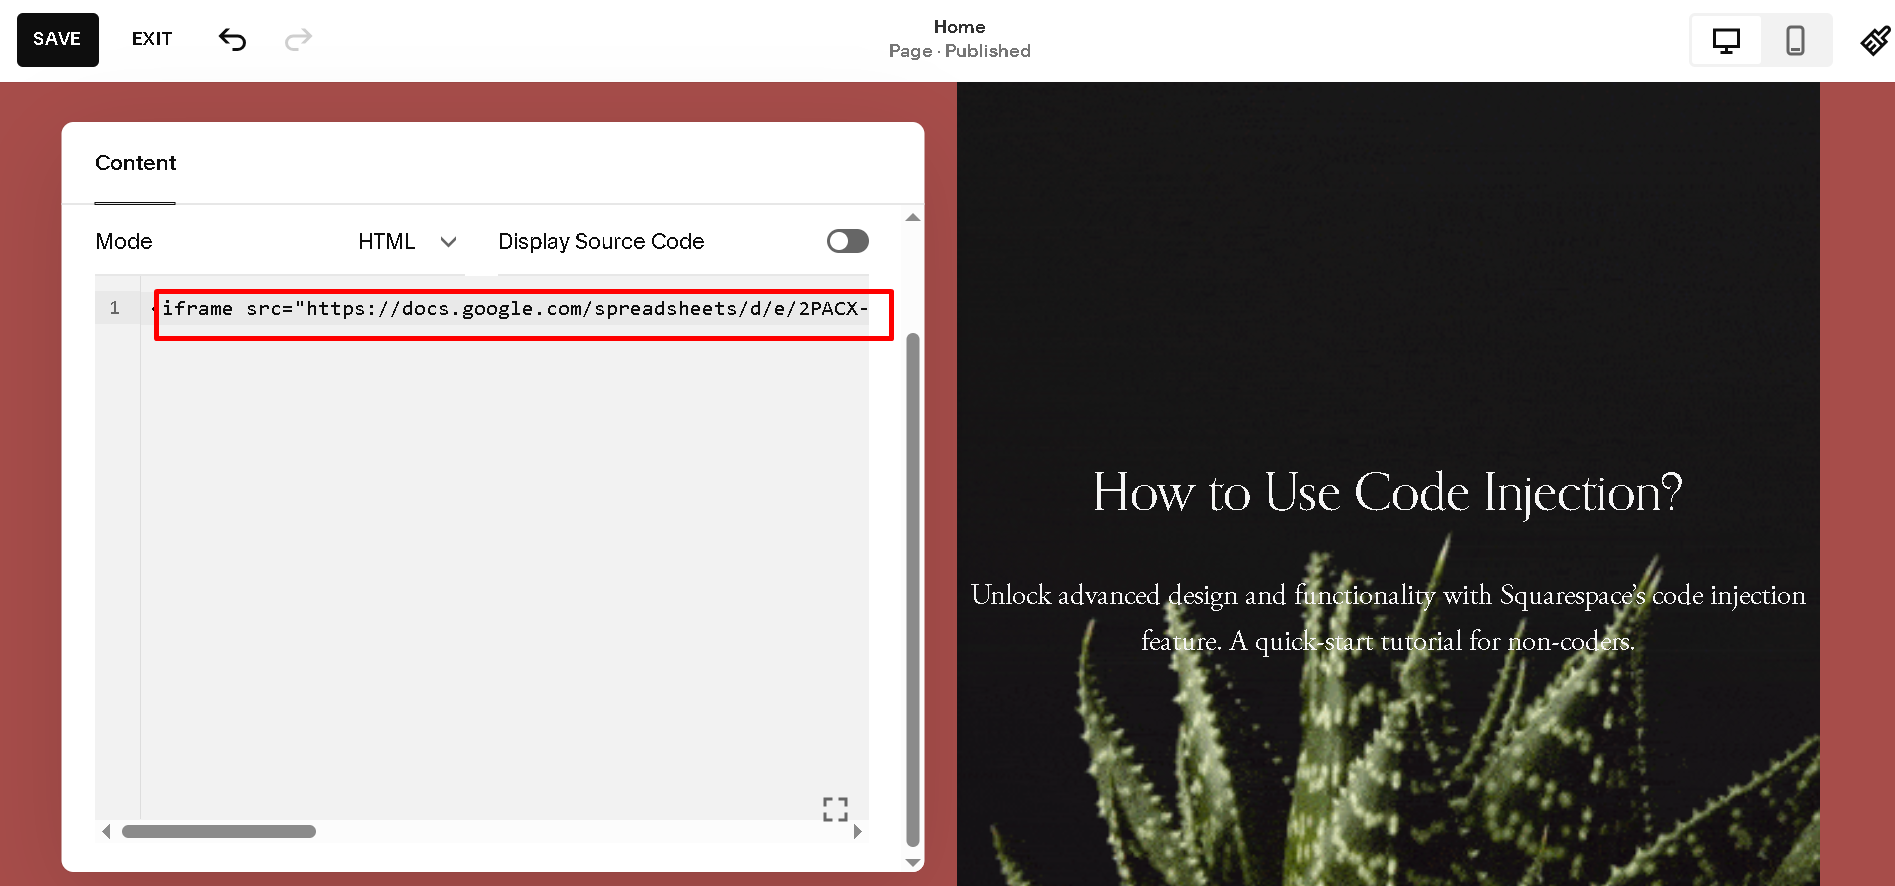
Task: Switch to desktop preview
Action: click(1726, 40)
